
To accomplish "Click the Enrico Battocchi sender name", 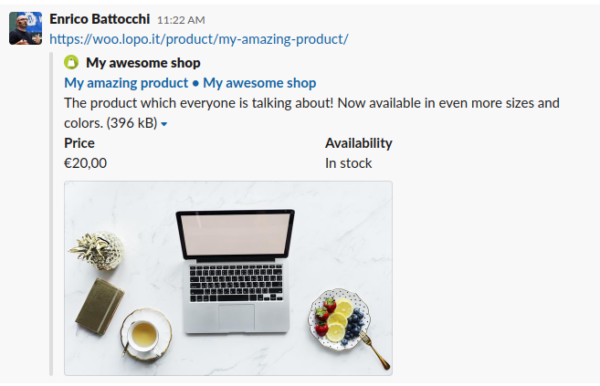I will (x=99, y=19).
